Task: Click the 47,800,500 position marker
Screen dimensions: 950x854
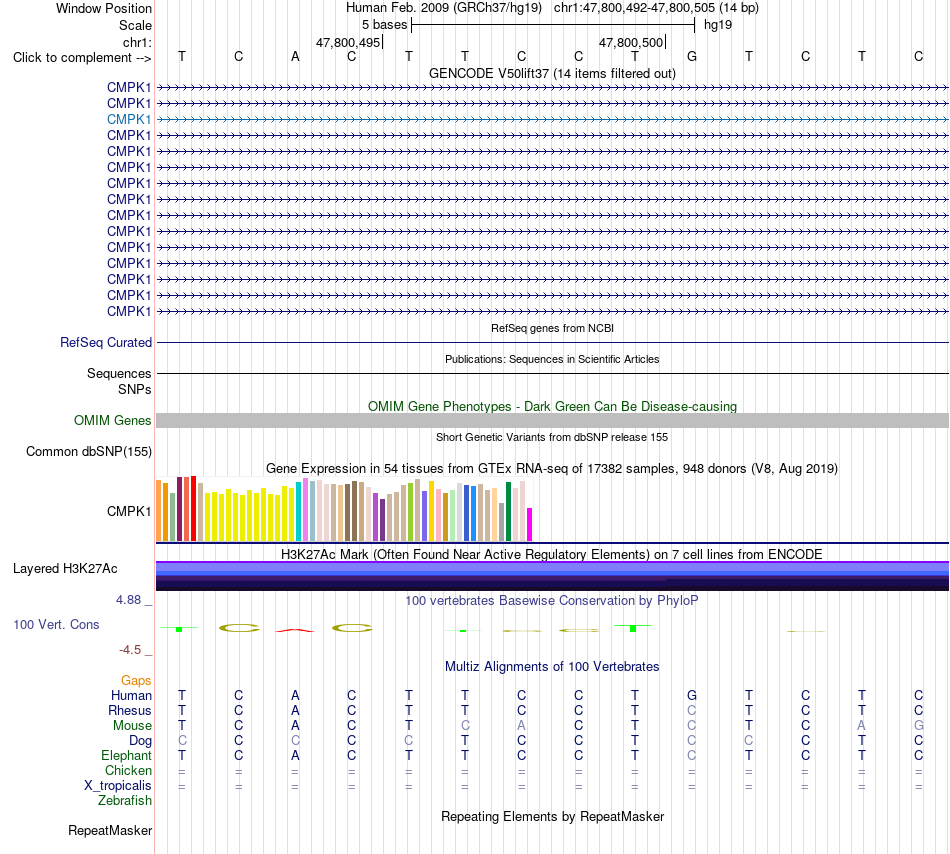Action: (631, 42)
